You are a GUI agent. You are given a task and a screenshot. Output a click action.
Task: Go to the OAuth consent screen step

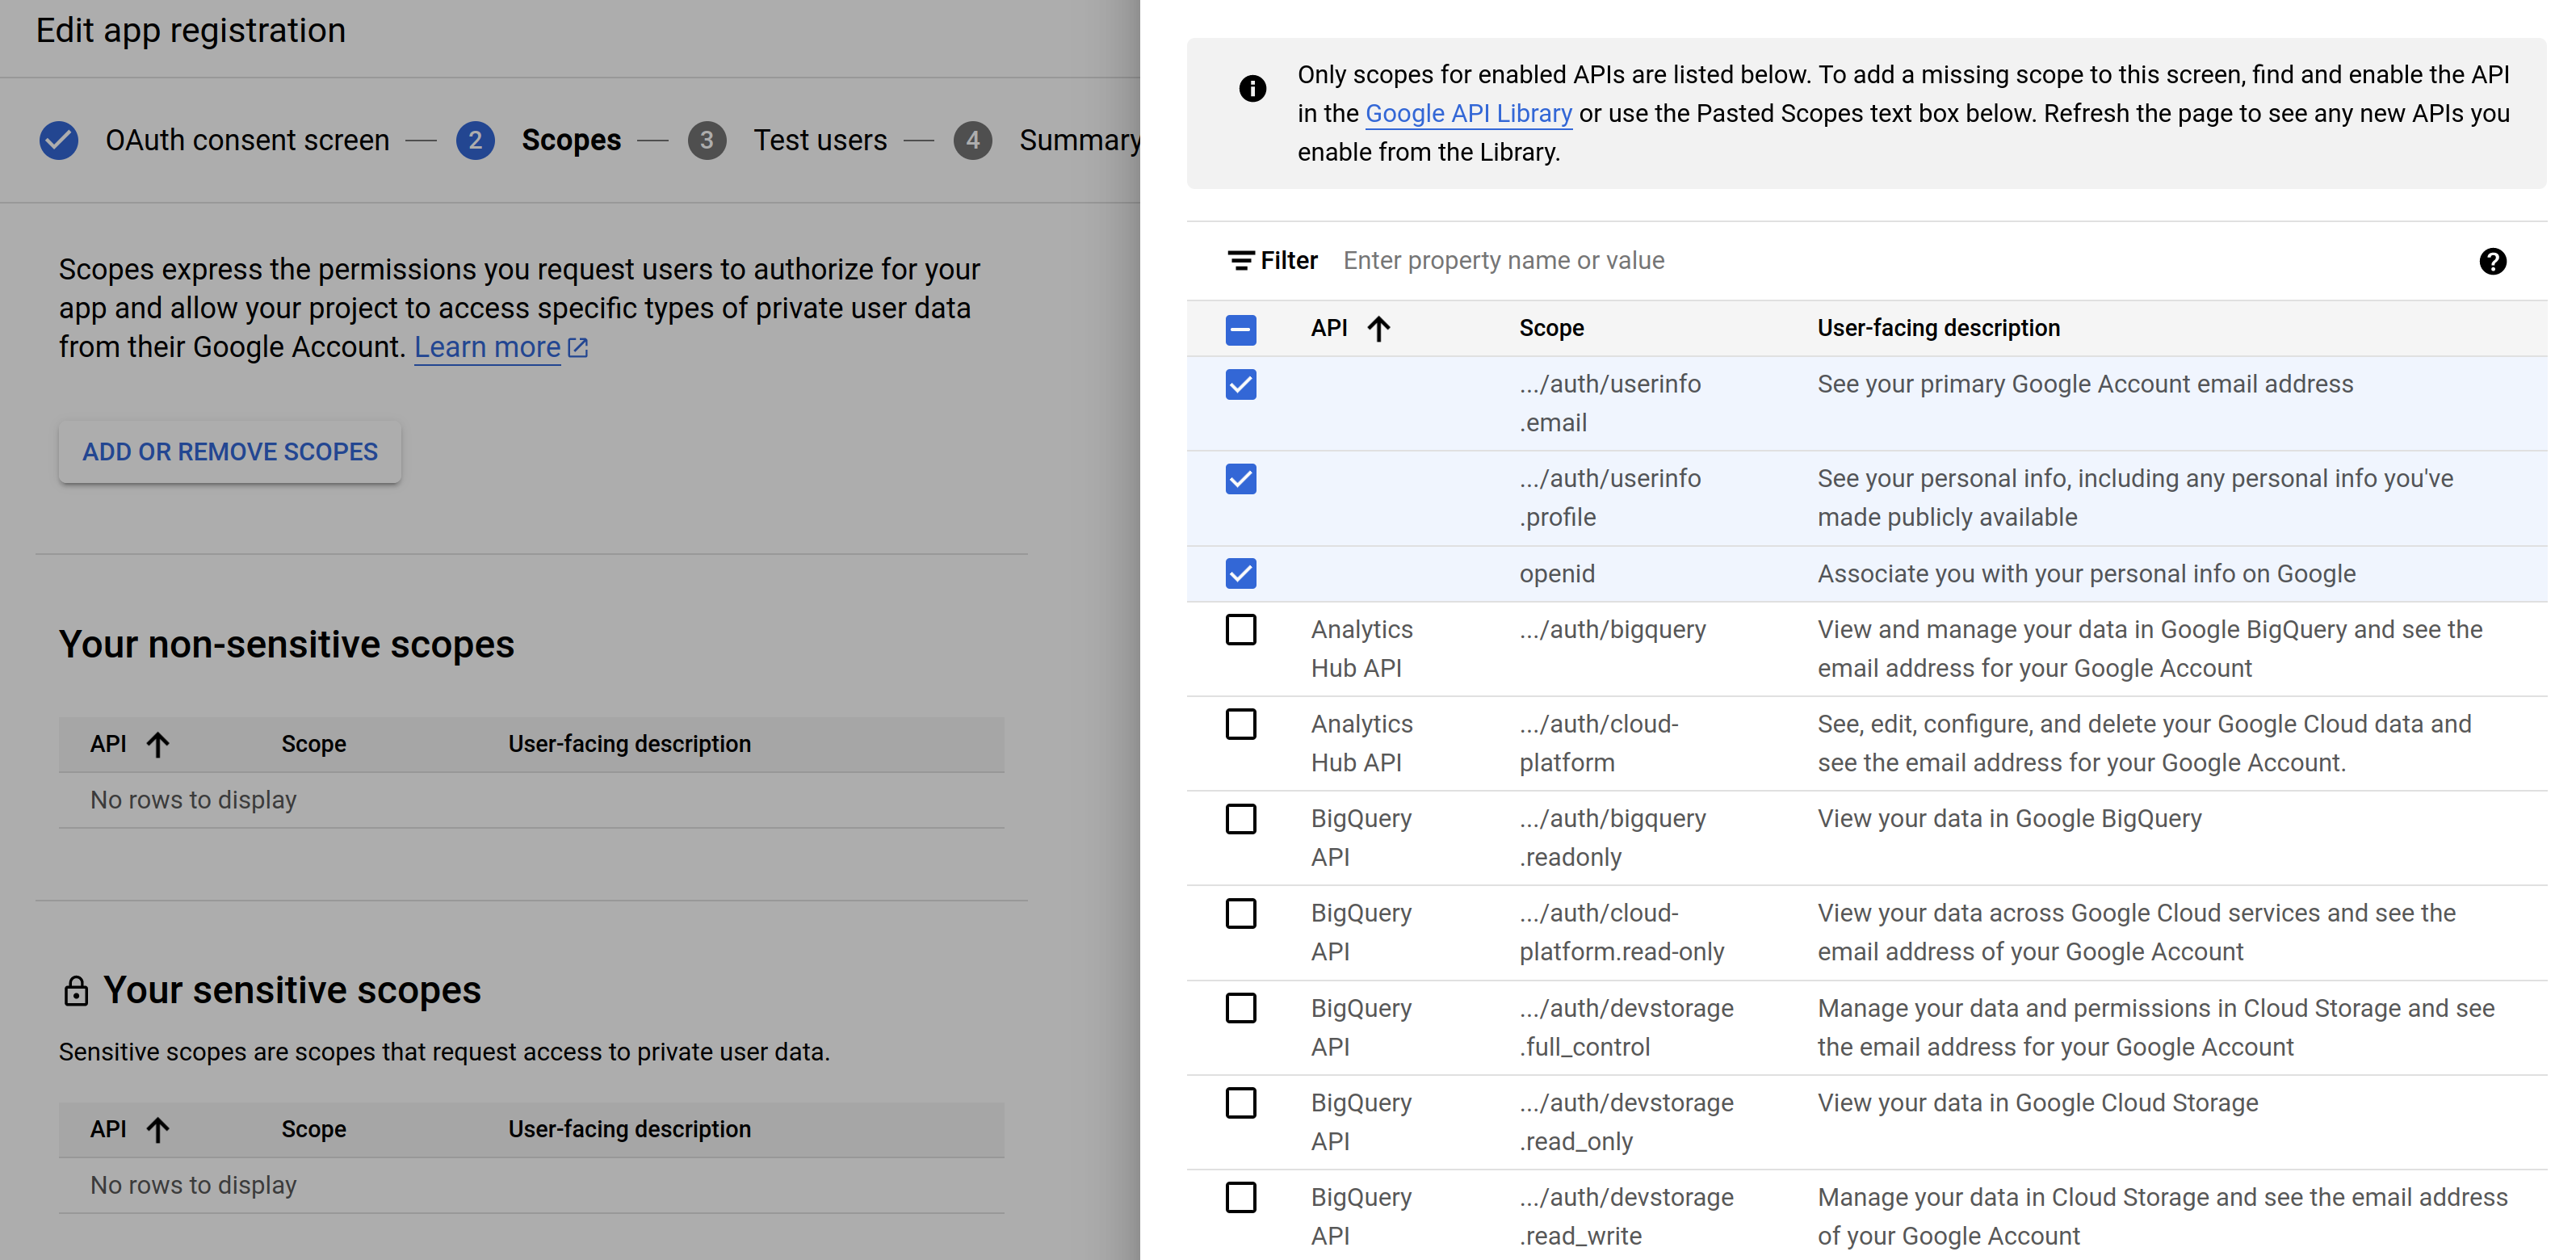(247, 140)
